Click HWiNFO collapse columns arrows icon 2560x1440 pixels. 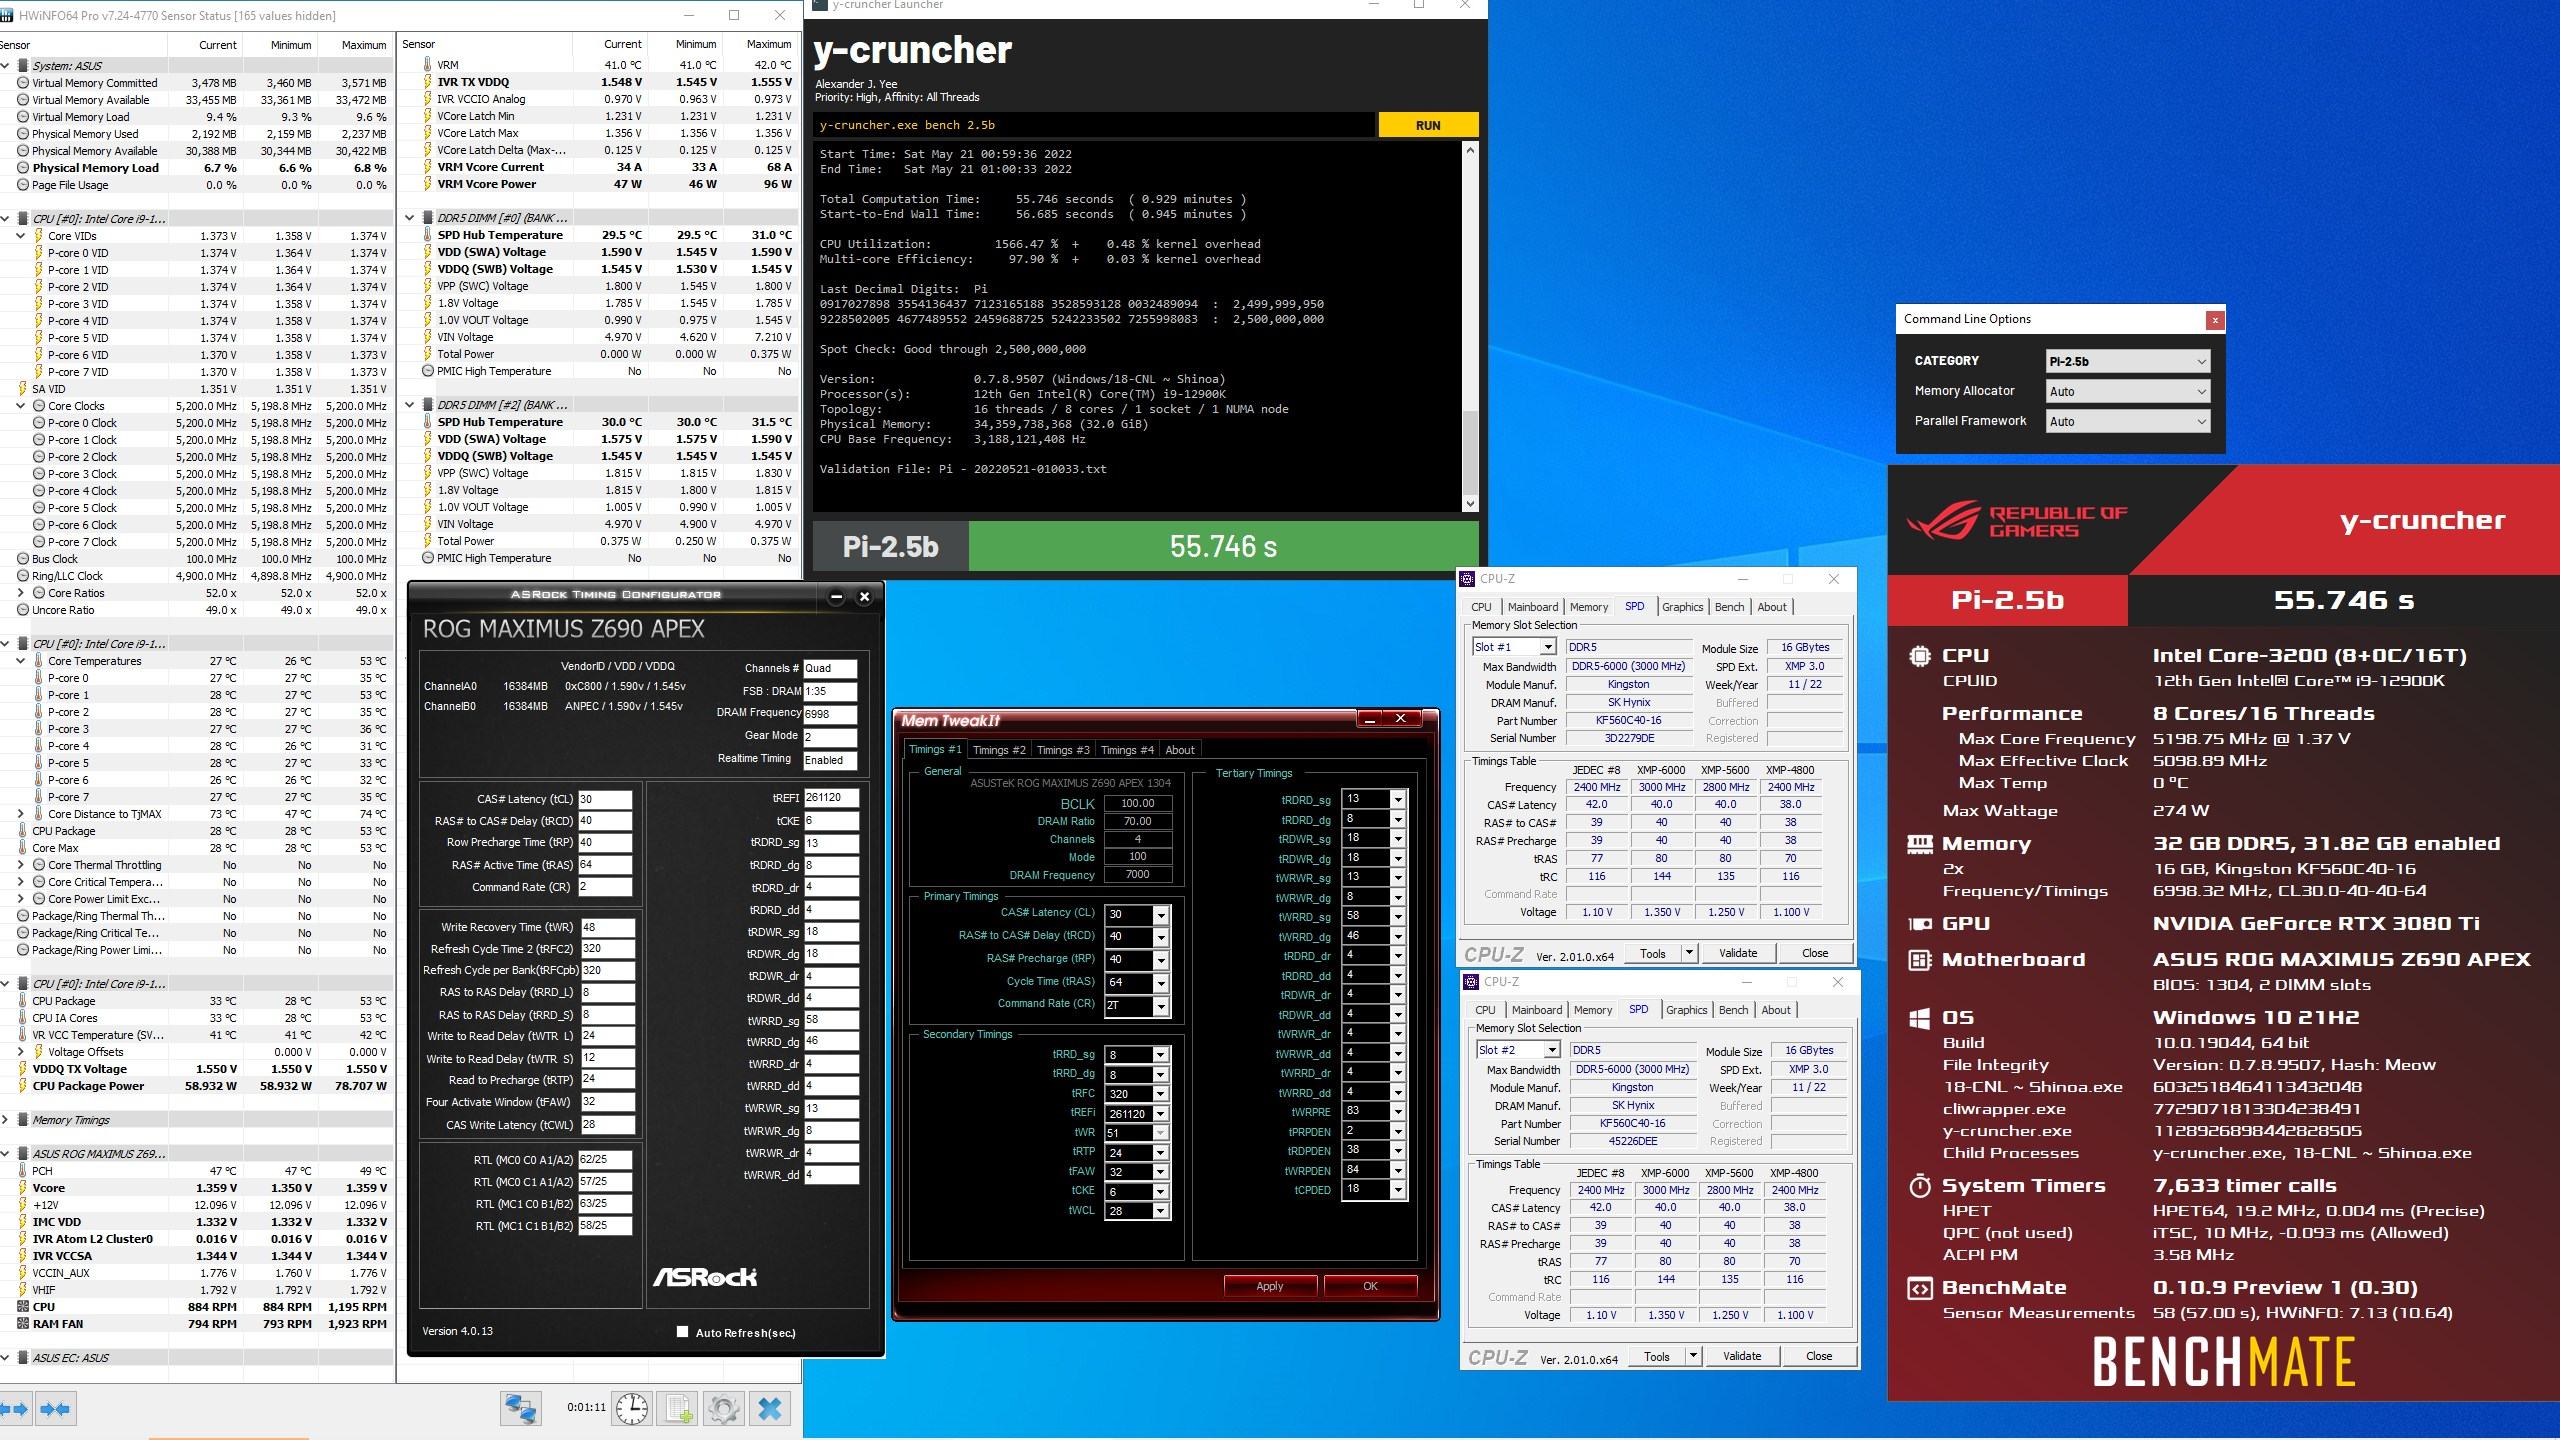55,1409
